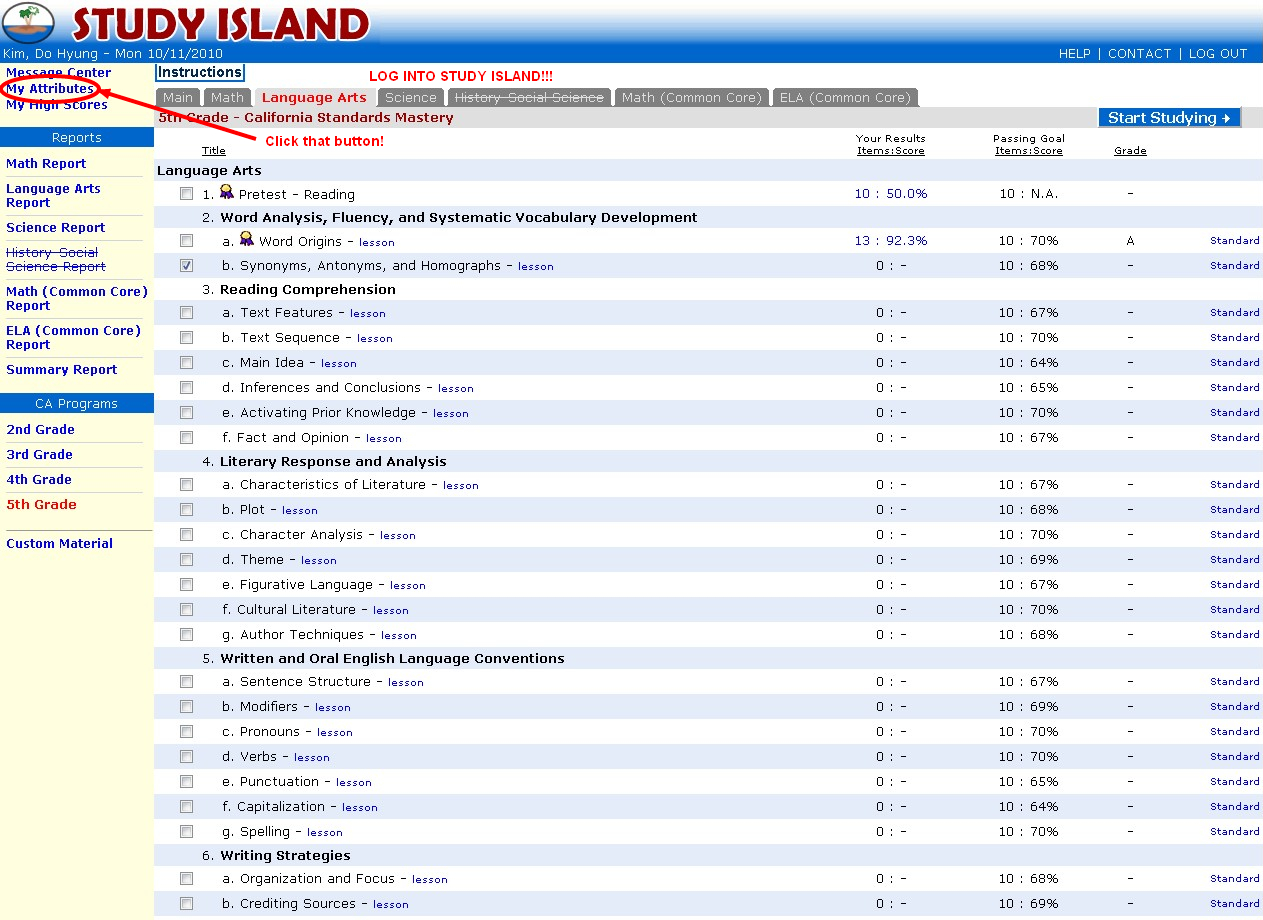Click the Start Studying button

1169,117
